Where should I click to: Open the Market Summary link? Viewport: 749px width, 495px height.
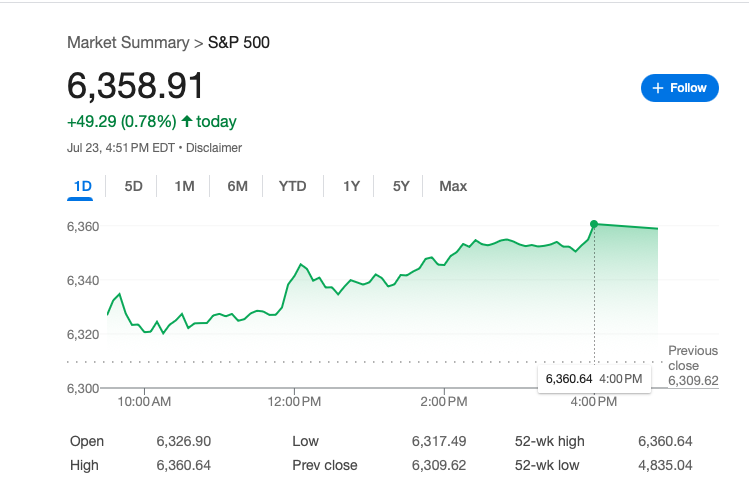pos(127,42)
